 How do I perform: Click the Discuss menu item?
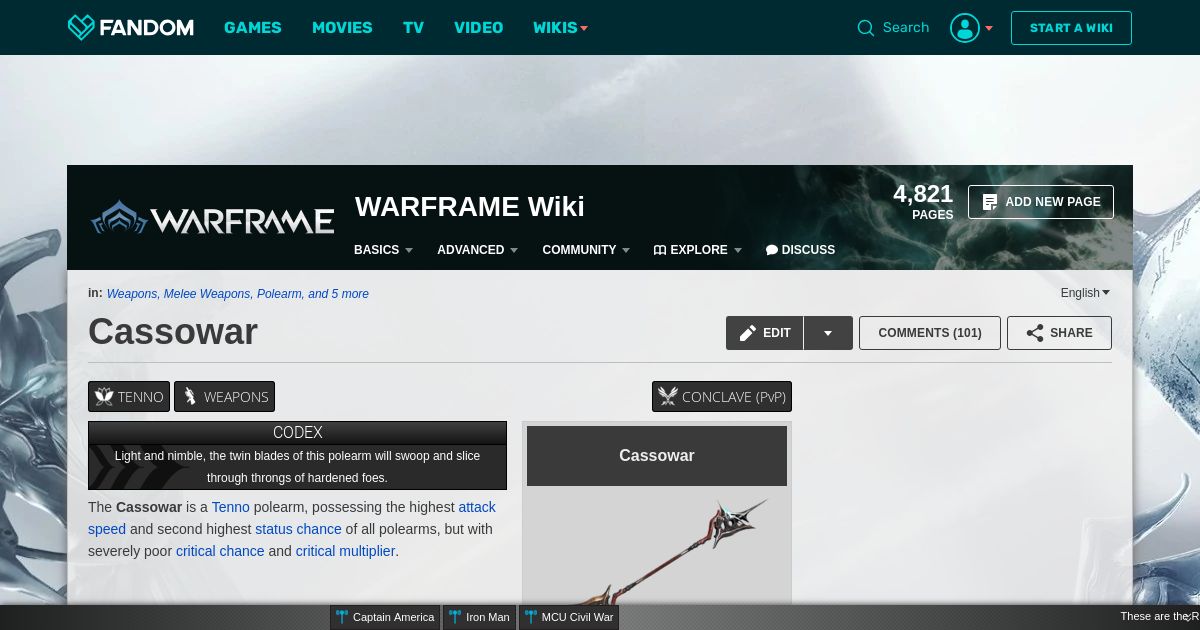800,250
